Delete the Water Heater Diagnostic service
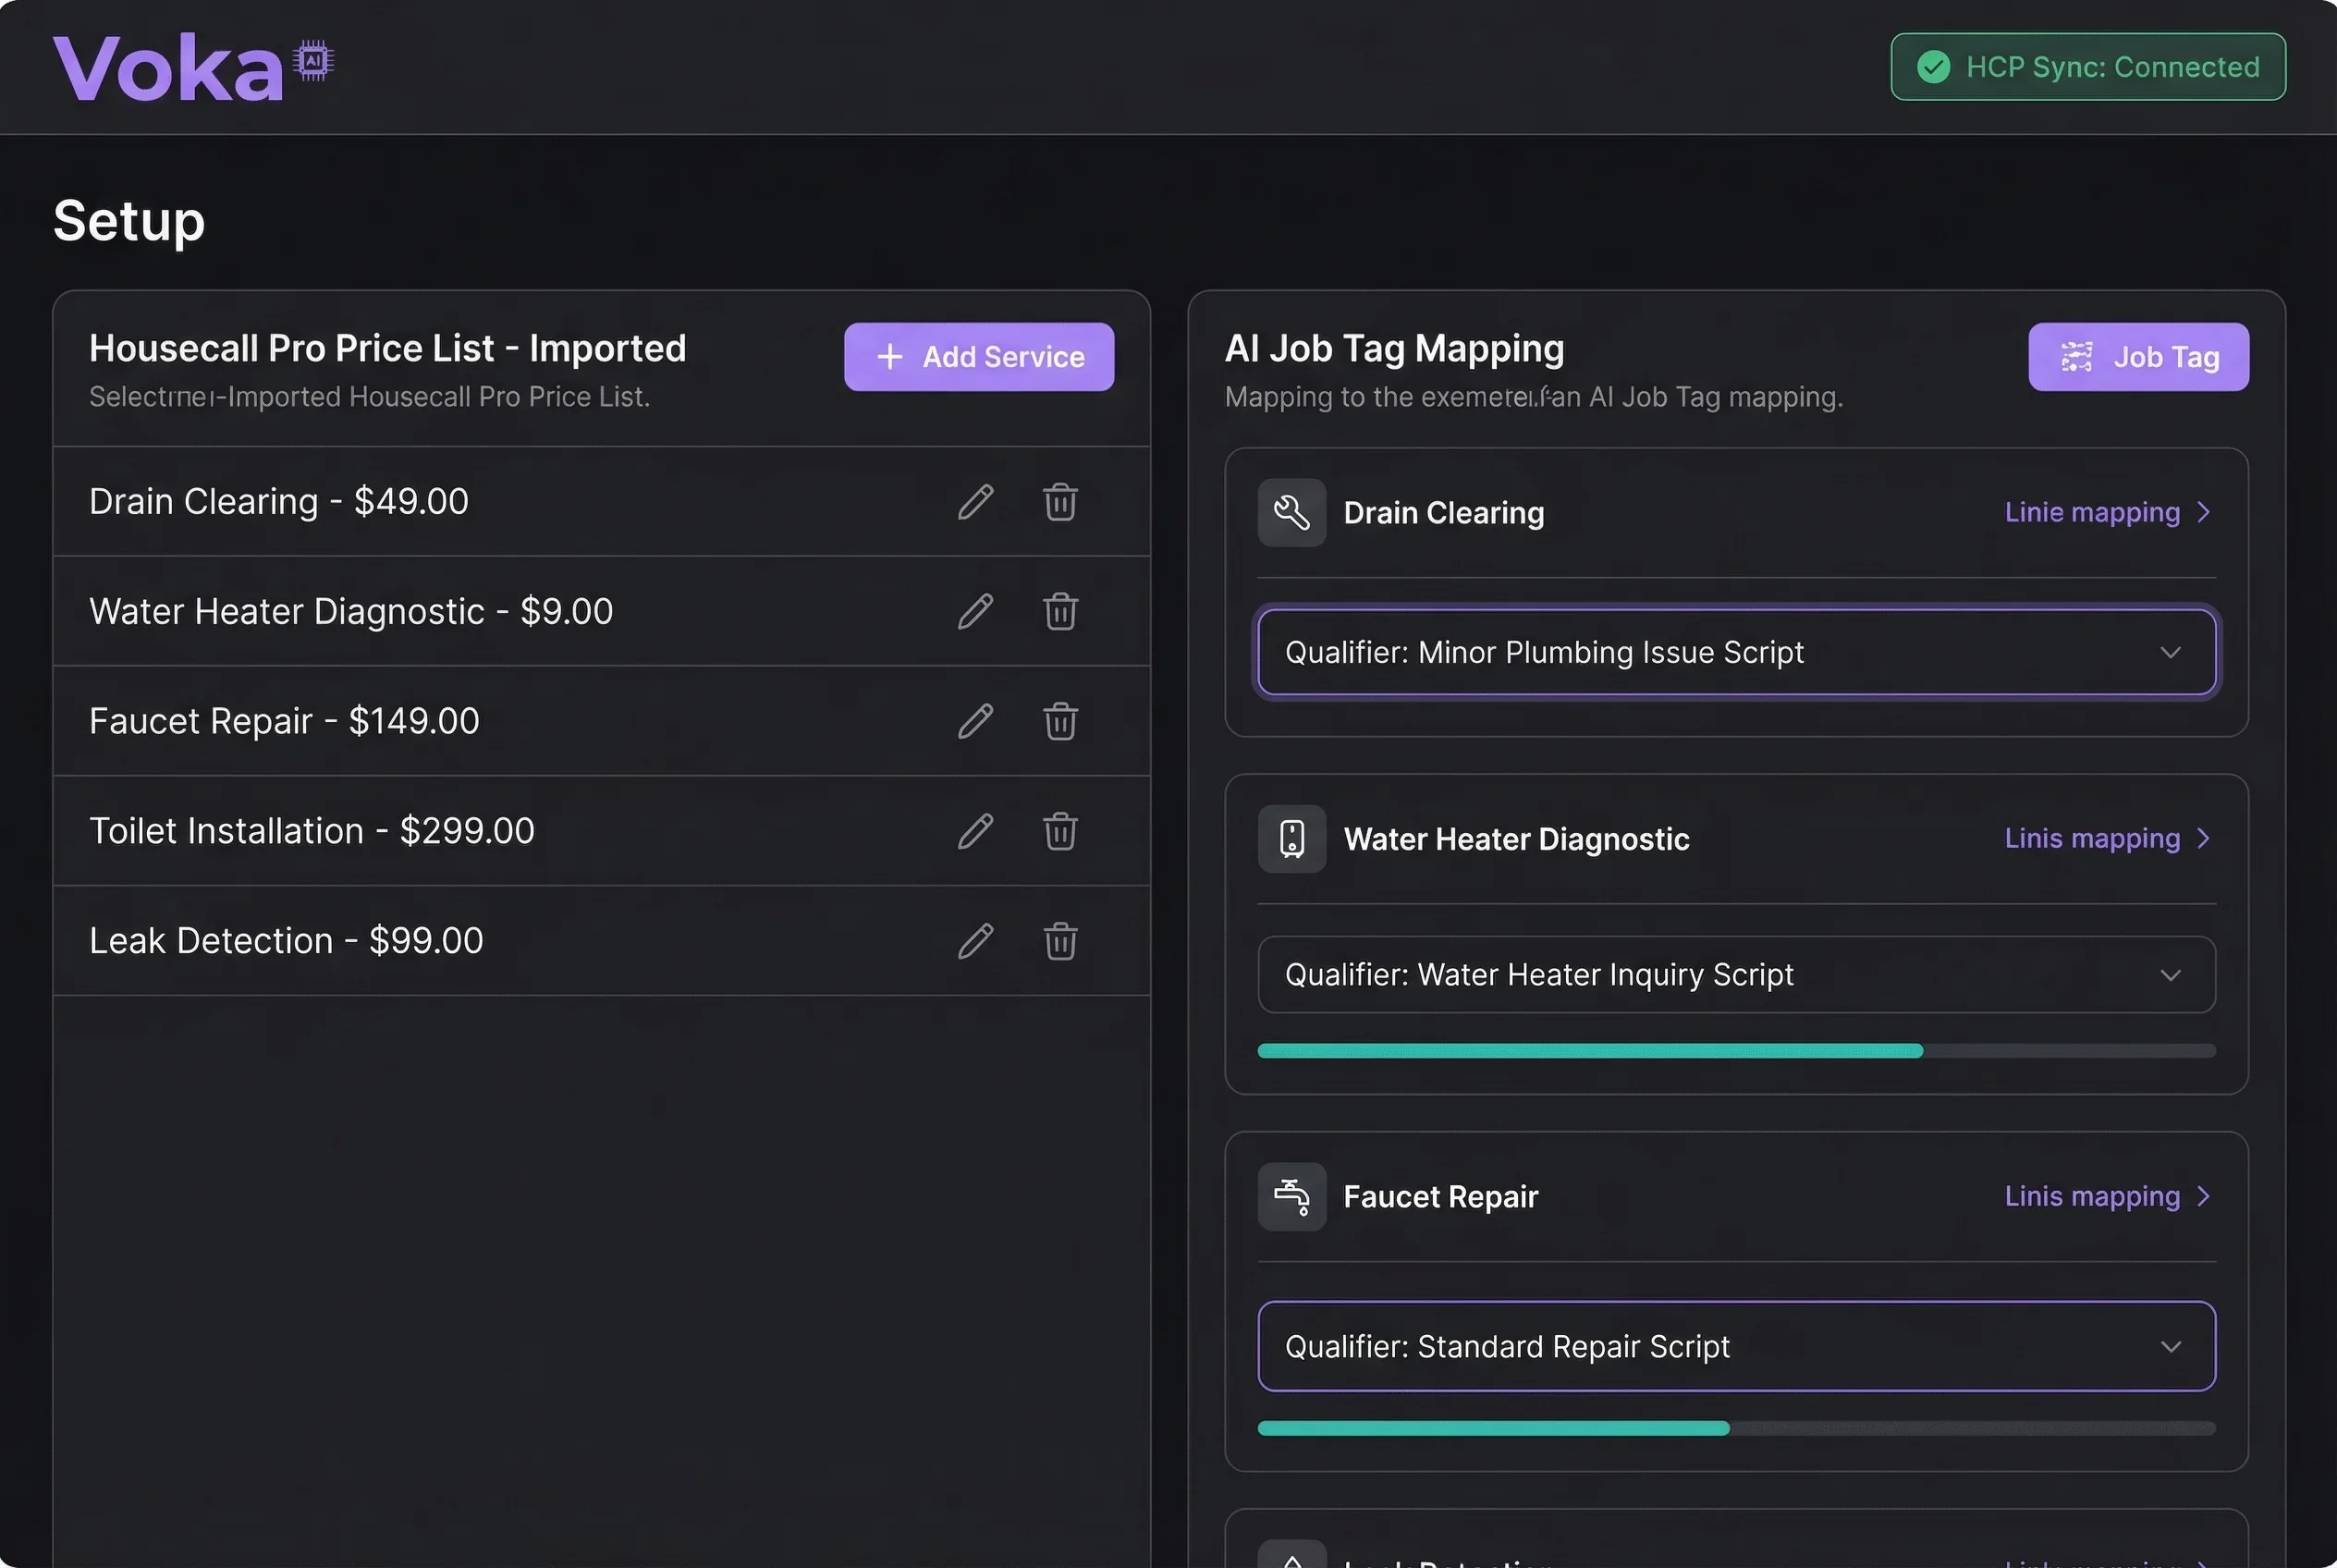The height and width of the screenshot is (1568, 2337). coord(1060,611)
